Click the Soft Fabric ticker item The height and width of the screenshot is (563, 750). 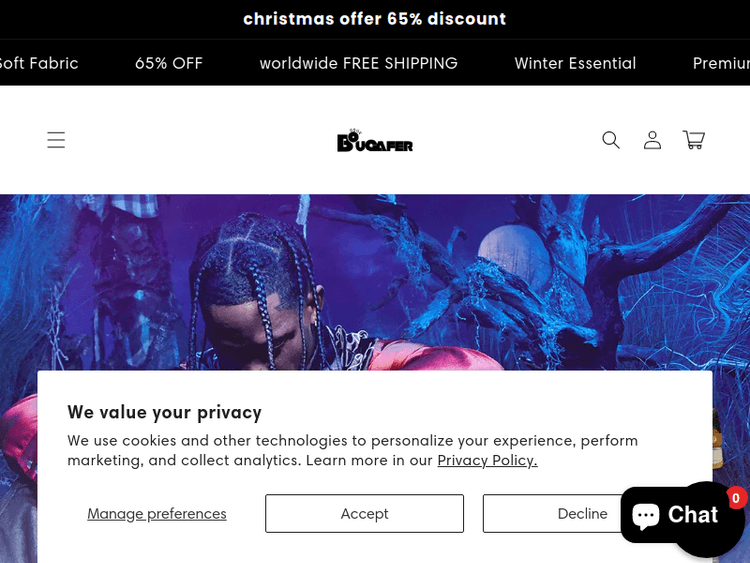tap(39, 63)
